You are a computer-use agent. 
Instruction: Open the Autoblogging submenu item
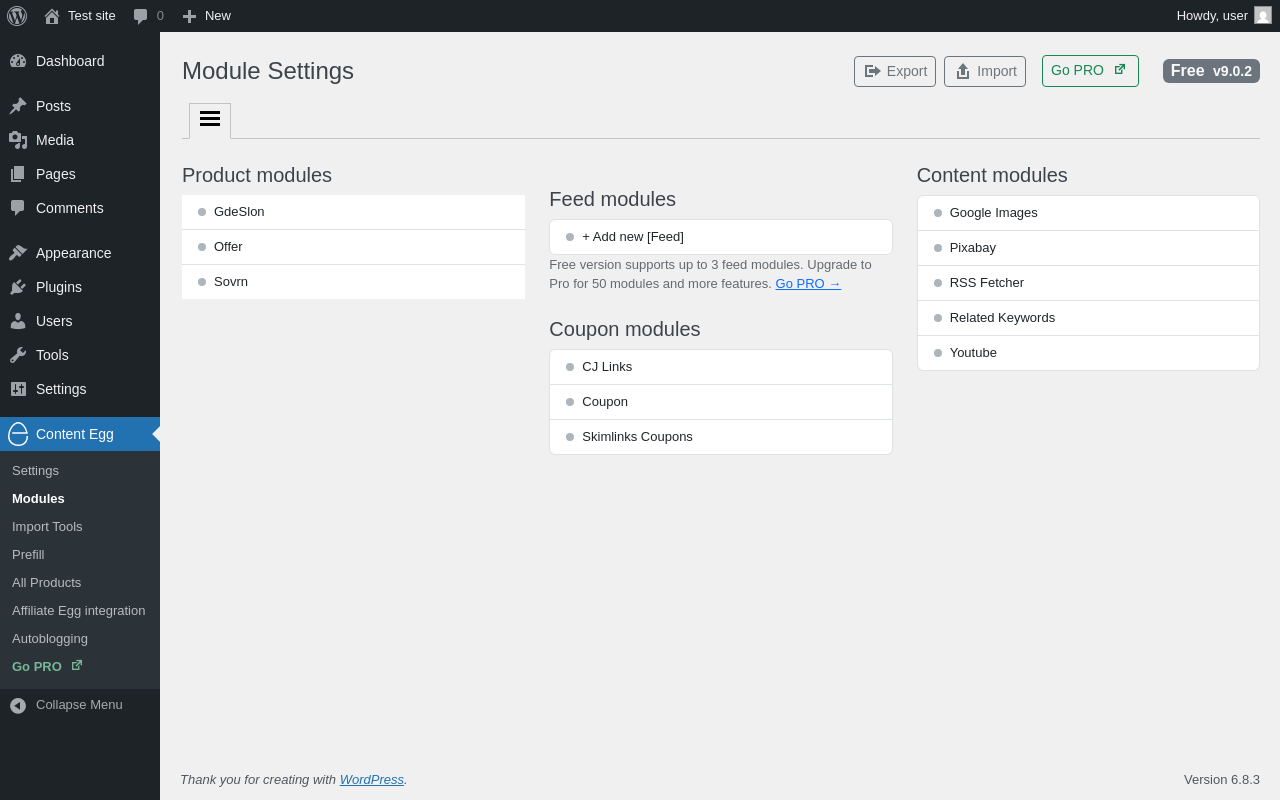[x=50, y=639]
